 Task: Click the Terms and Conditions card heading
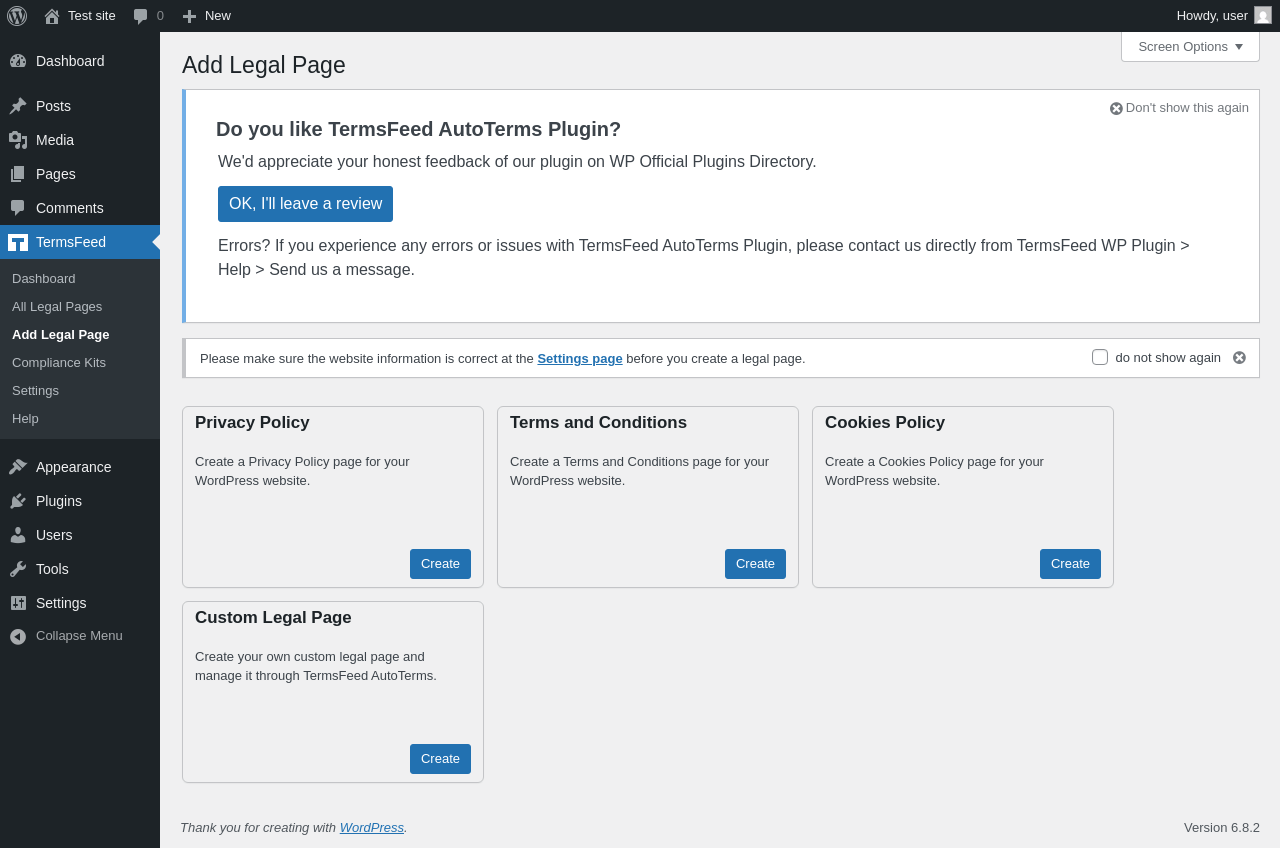click(598, 423)
